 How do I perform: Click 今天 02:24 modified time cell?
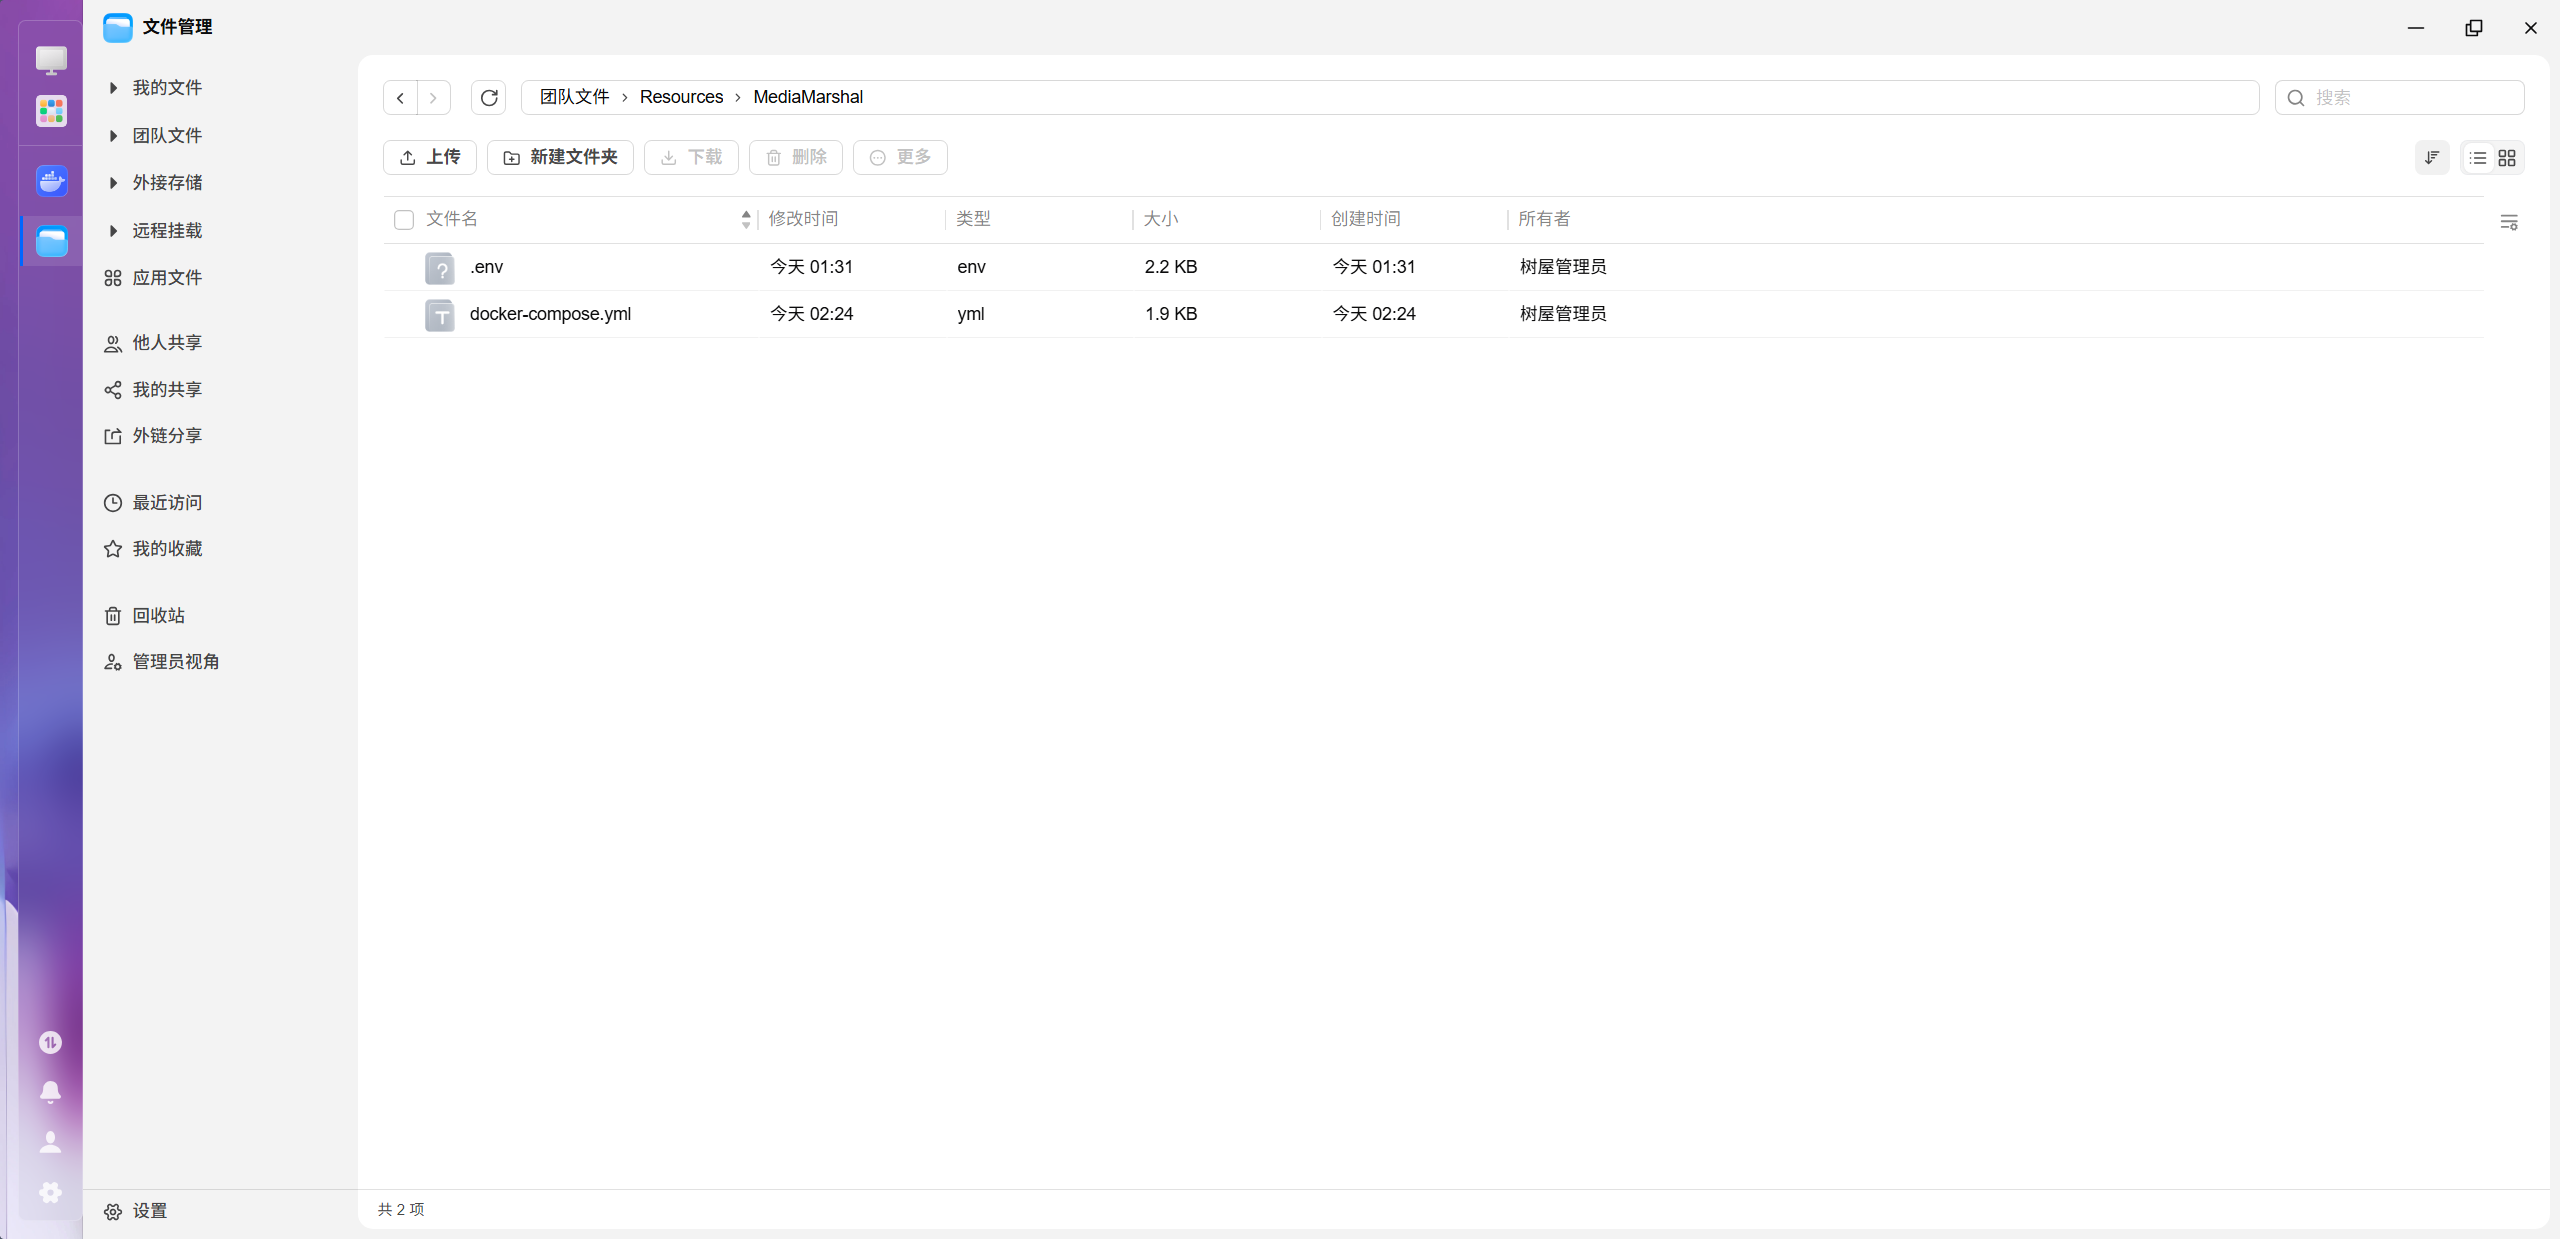pos(811,314)
